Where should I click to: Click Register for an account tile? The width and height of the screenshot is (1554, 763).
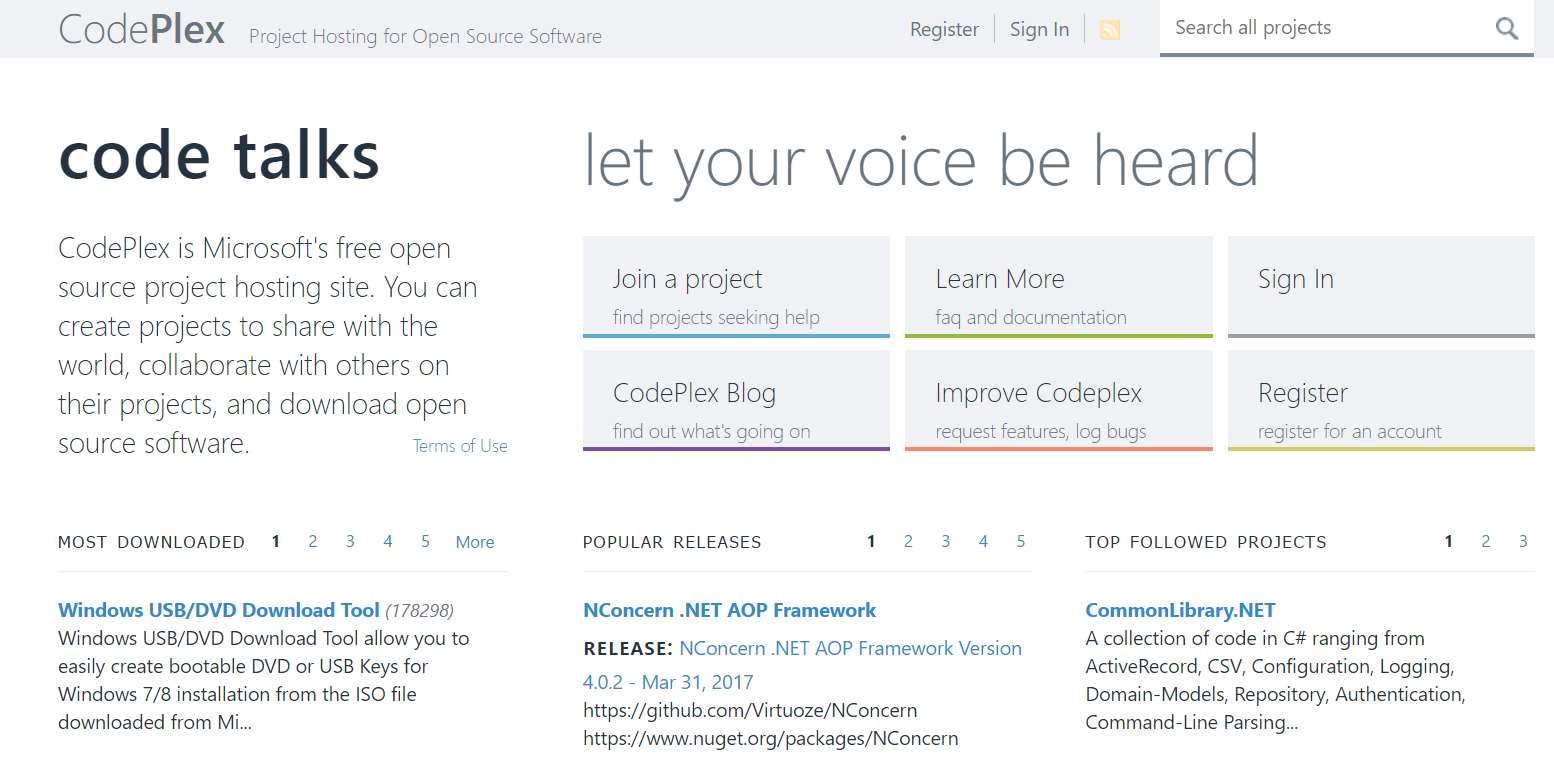coord(1381,400)
